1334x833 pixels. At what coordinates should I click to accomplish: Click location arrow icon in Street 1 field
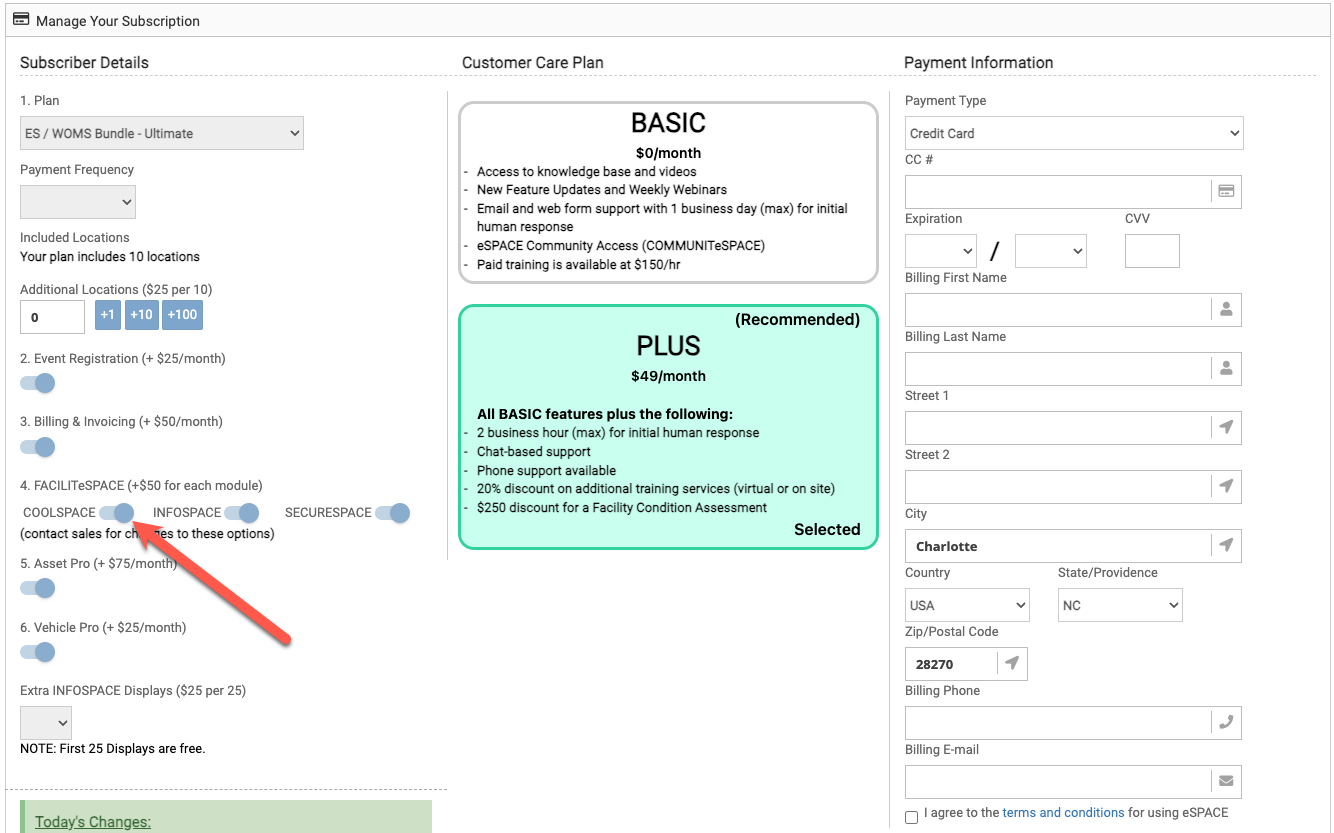(x=1226, y=428)
